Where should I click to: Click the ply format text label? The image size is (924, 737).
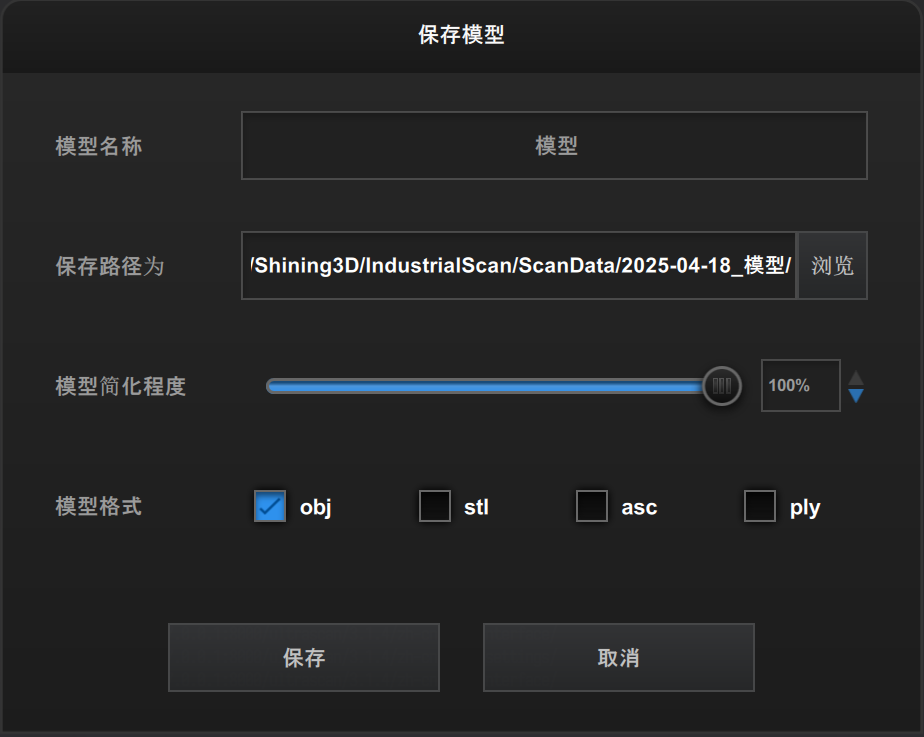[805, 508]
